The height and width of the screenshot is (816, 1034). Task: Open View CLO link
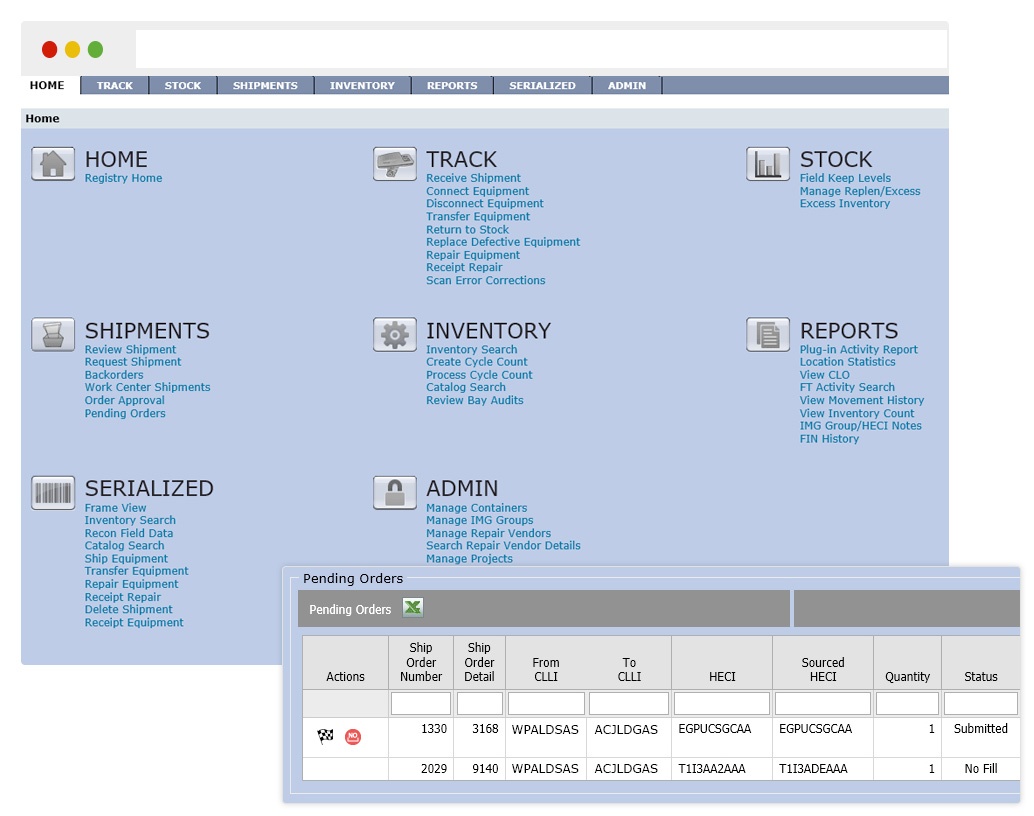pos(824,375)
